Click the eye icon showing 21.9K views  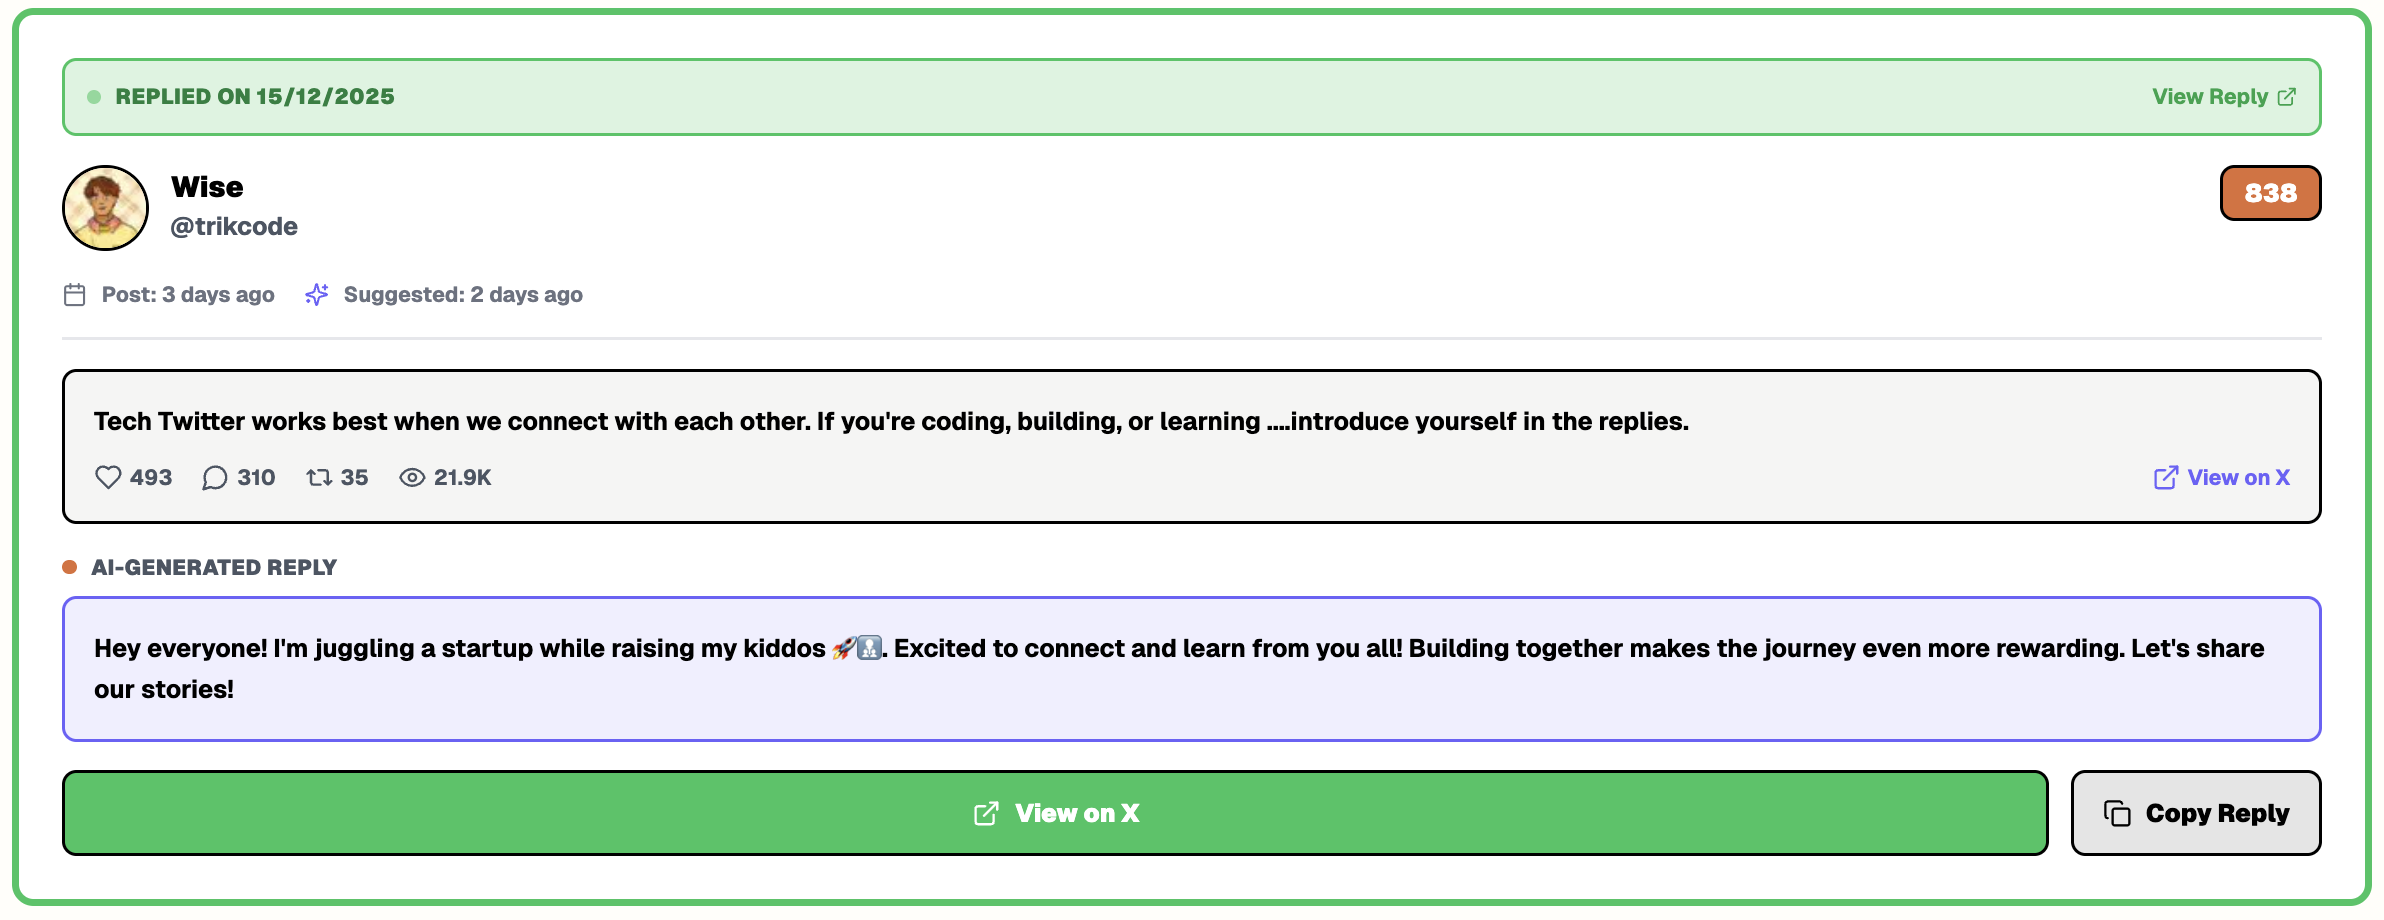click(x=411, y=478)
